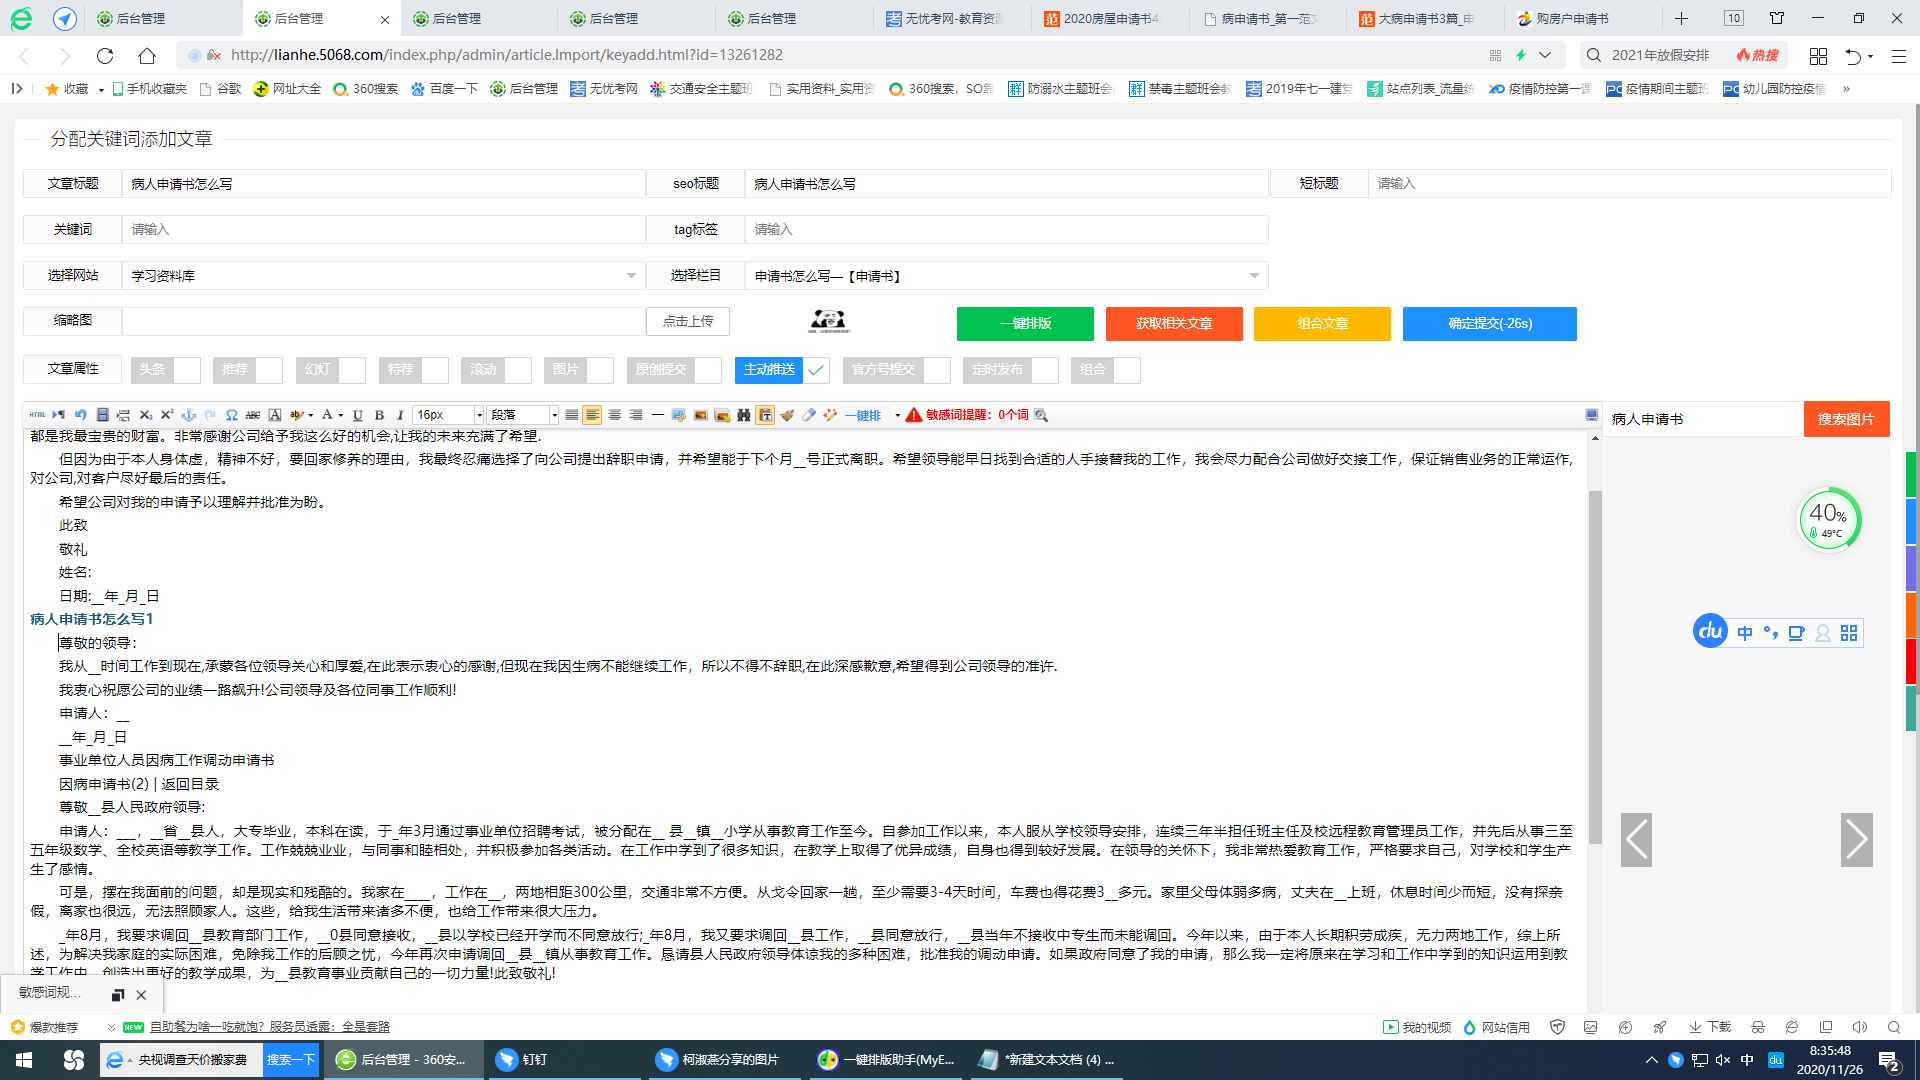
Task: Toggle the 头条 attribute checkbox
Action: 187,370
